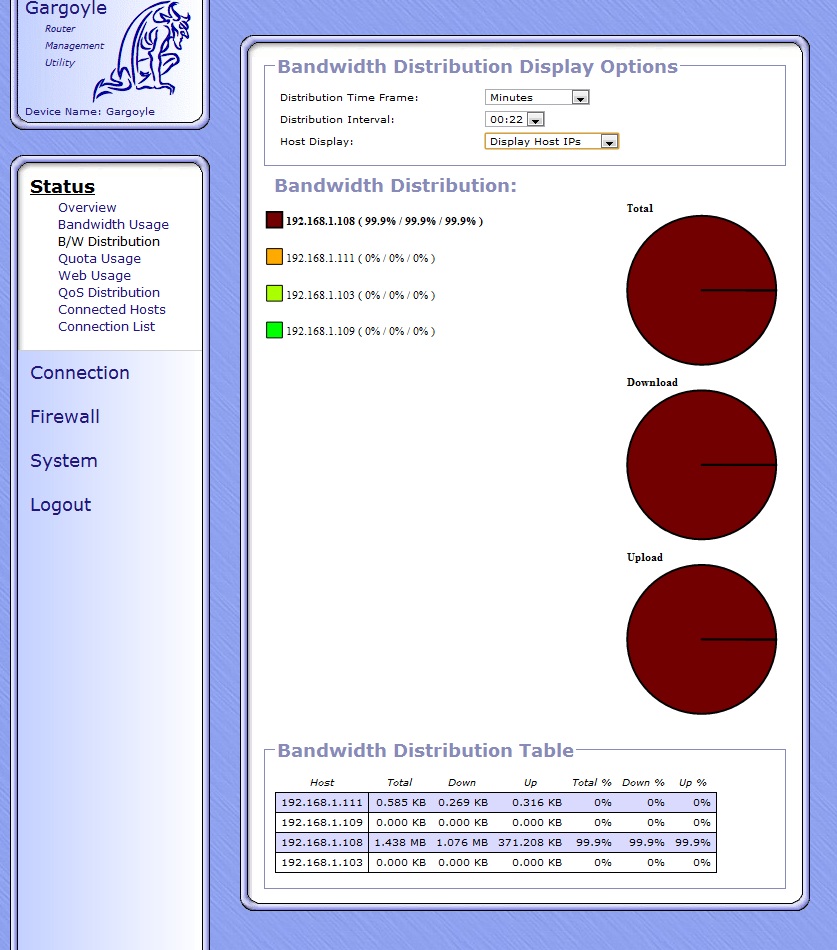The height and width of the screenshot is (950, 837).
Task: Click the orange swatch for 192.168.1.111
Action: (275, 257)
